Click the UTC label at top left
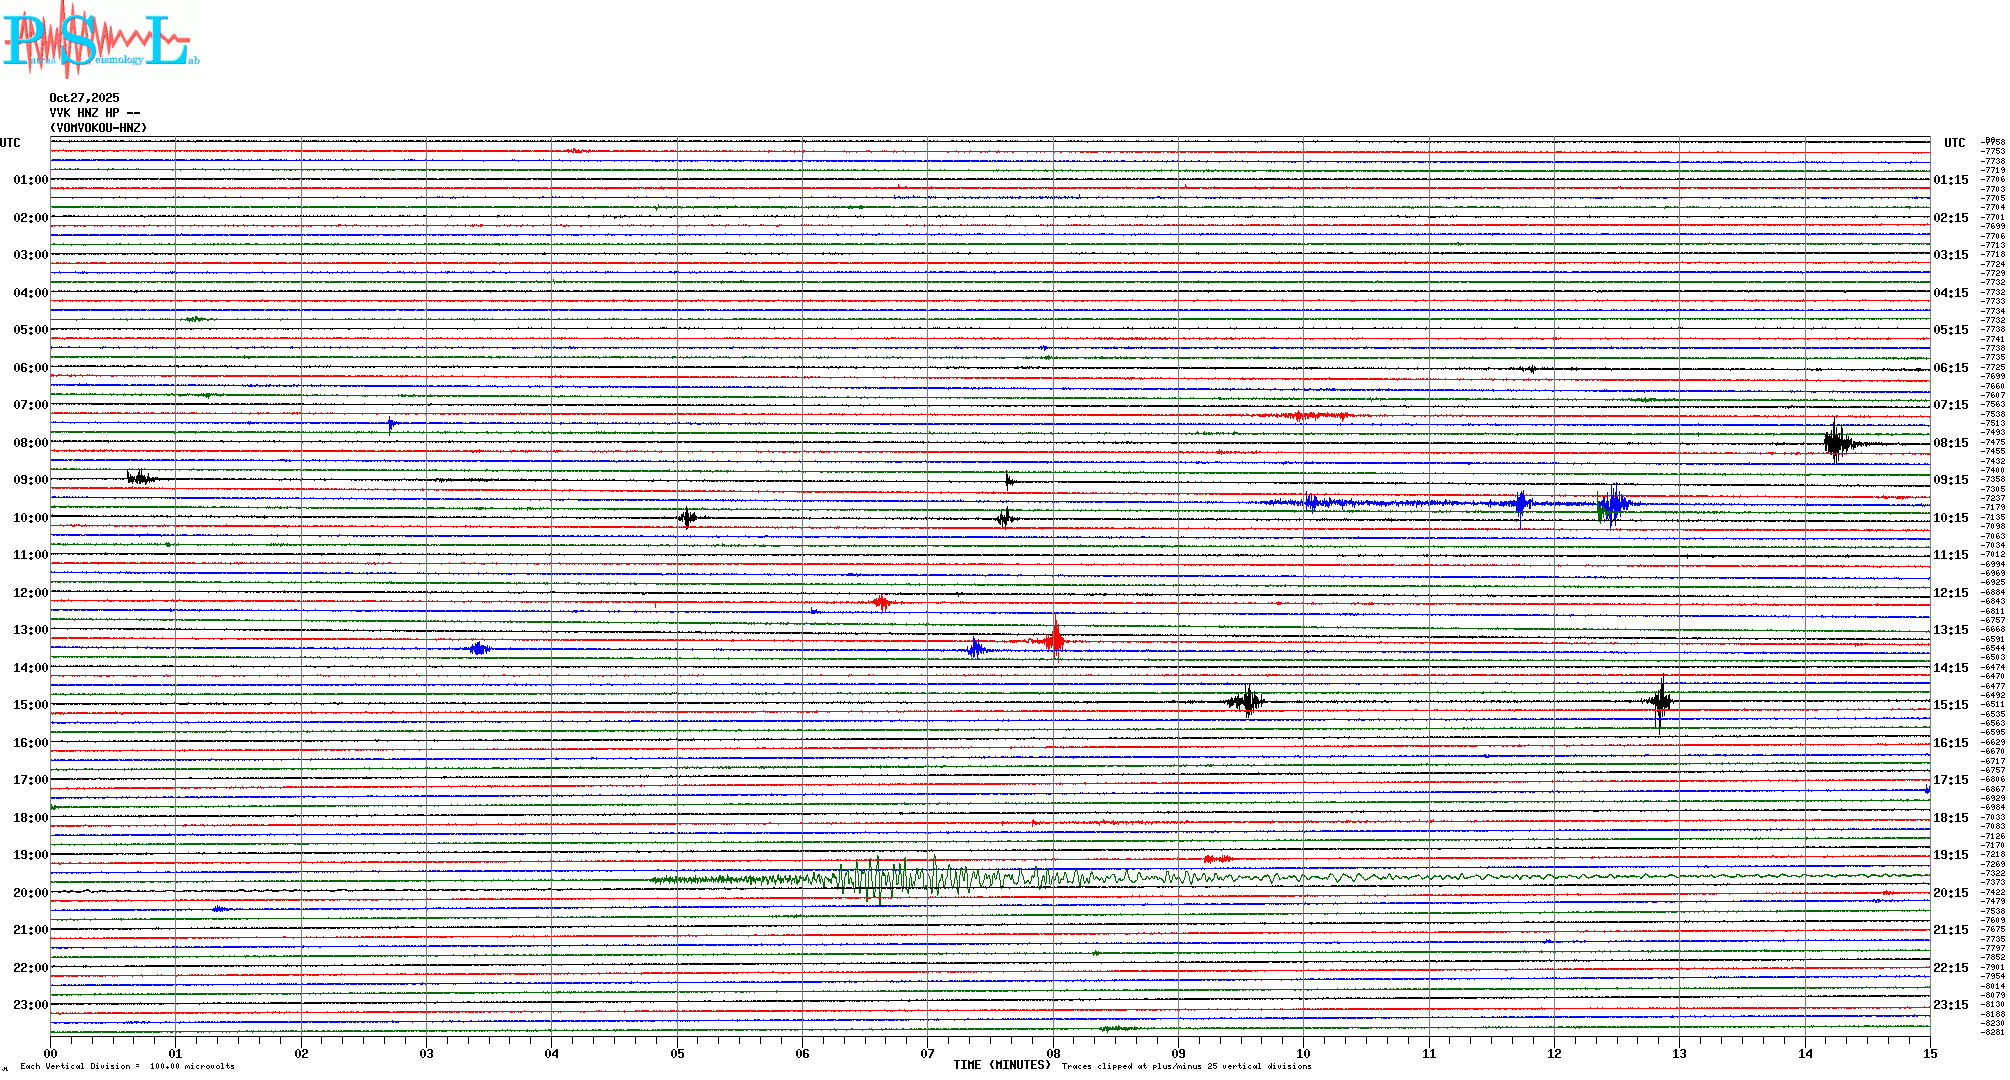The height and width of the screenshot is (1080, 2010). coord(10,143)
